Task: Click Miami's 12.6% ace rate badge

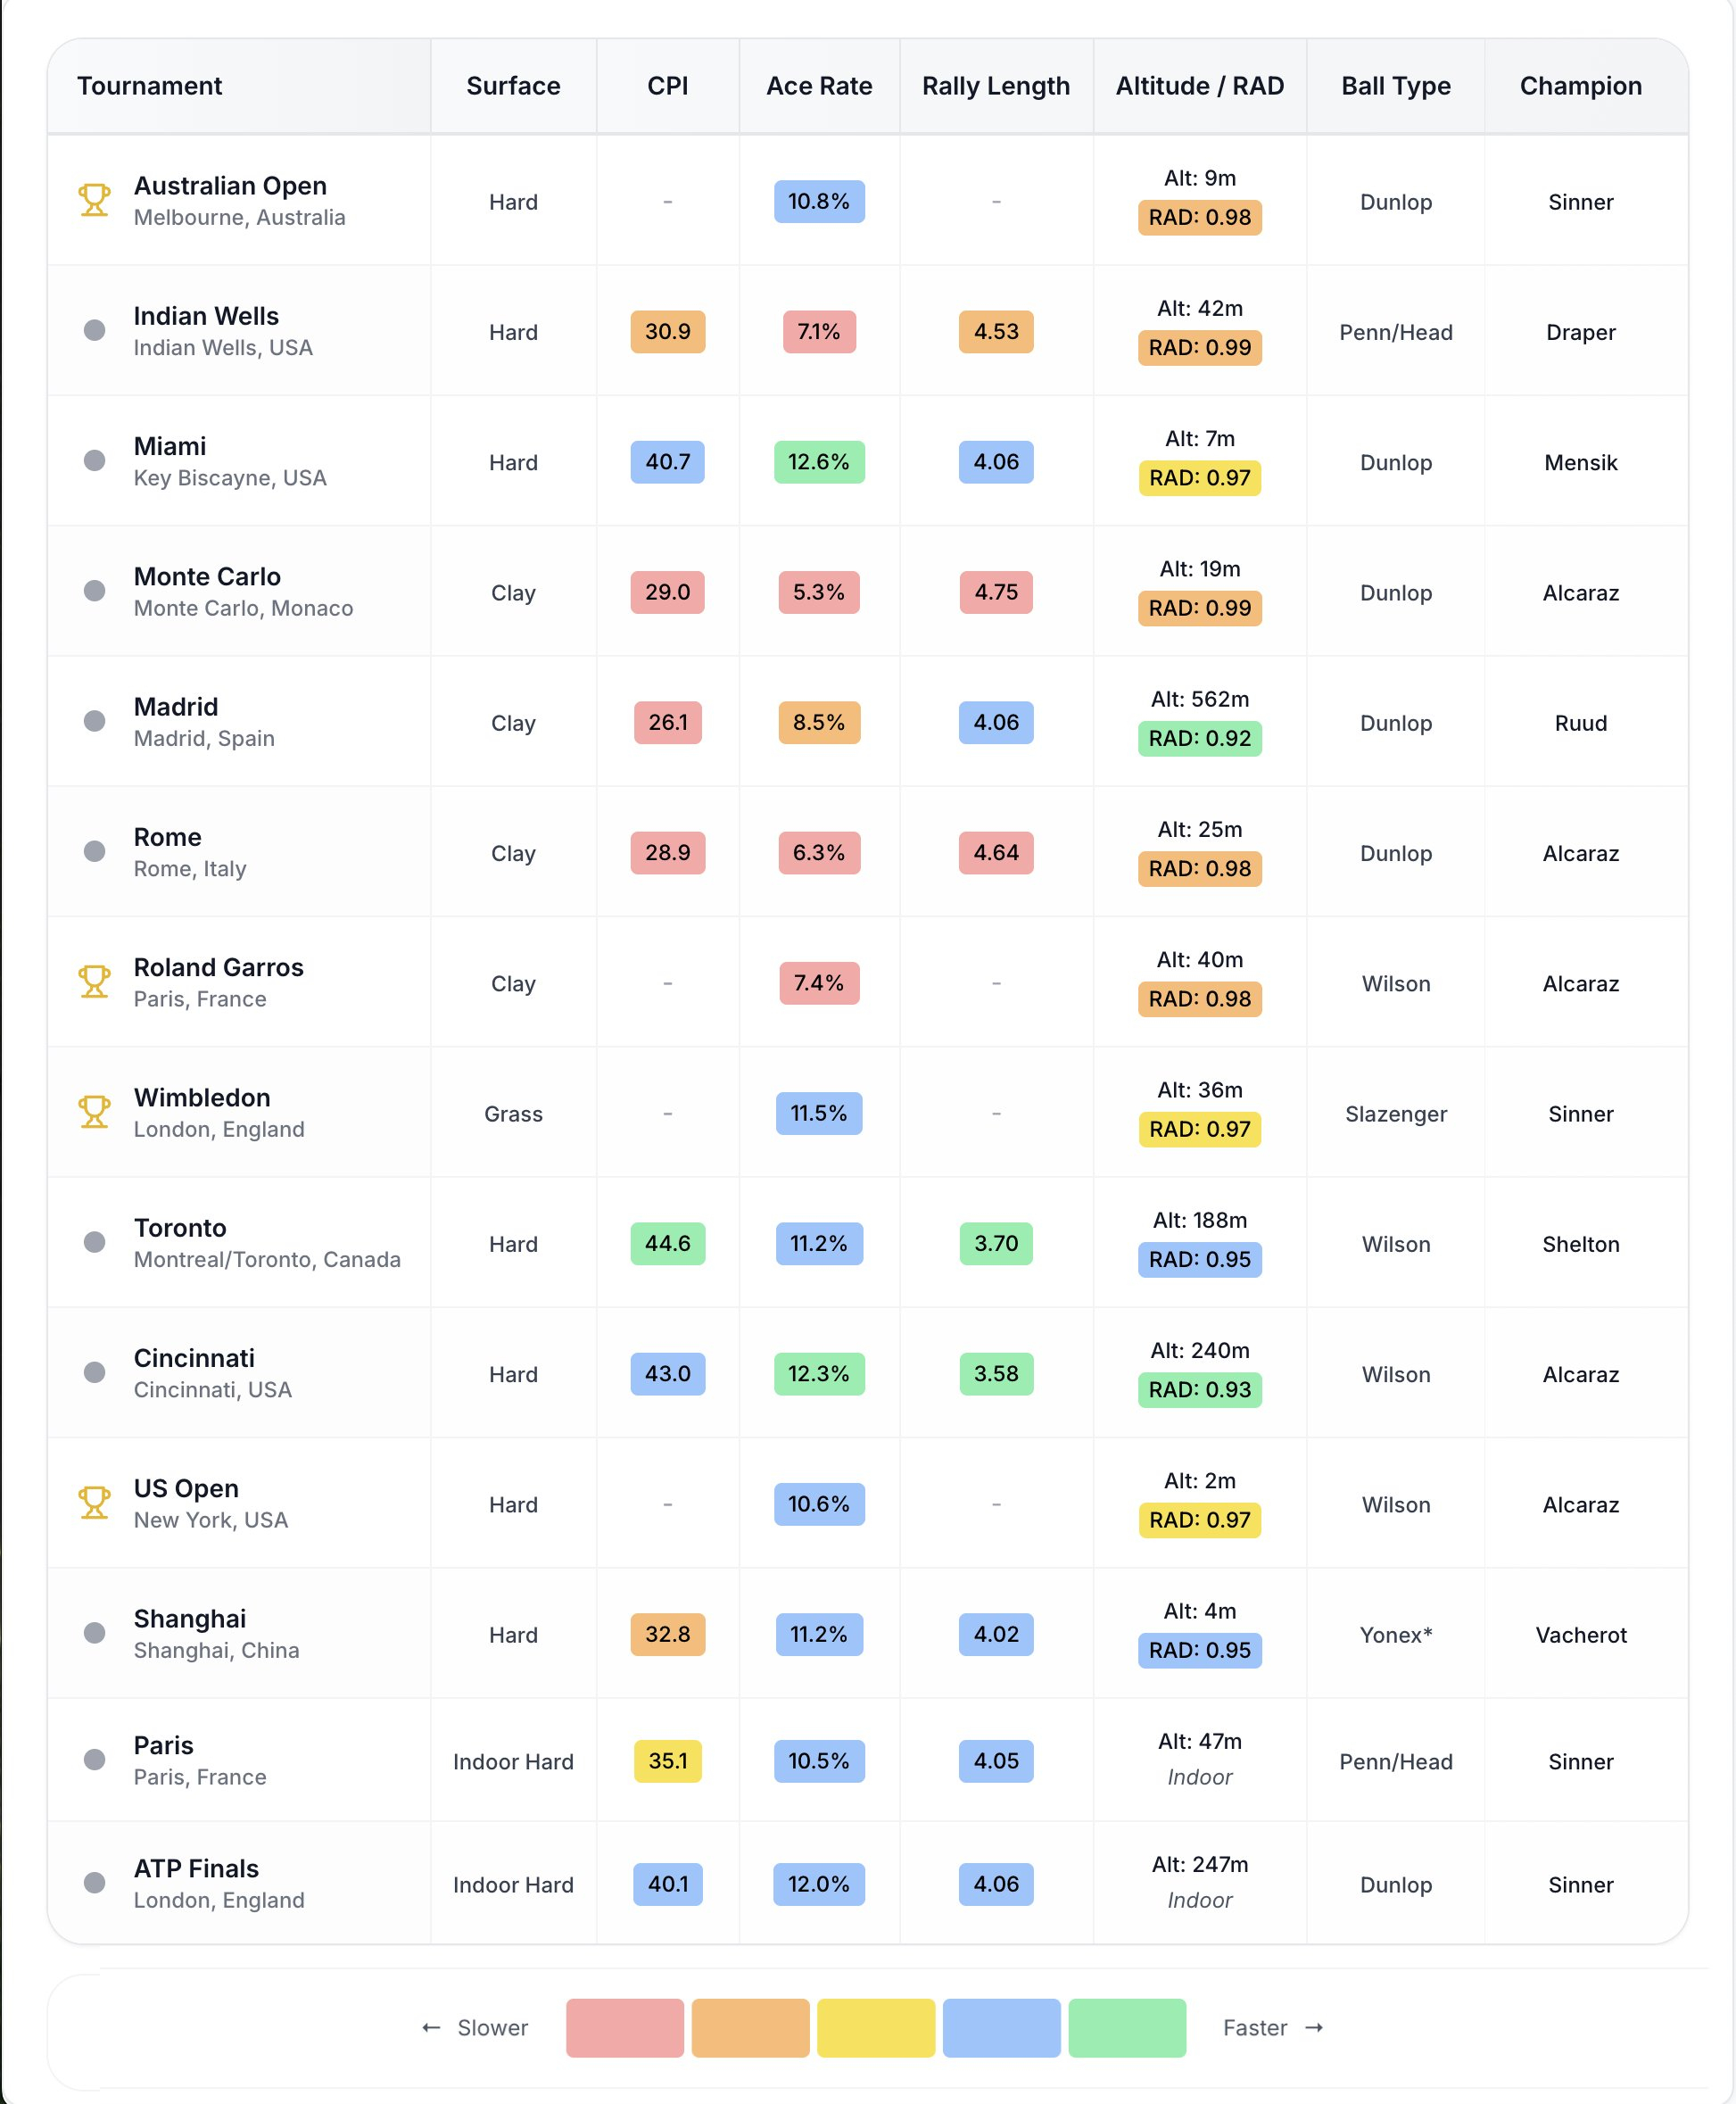Action: 819,462
